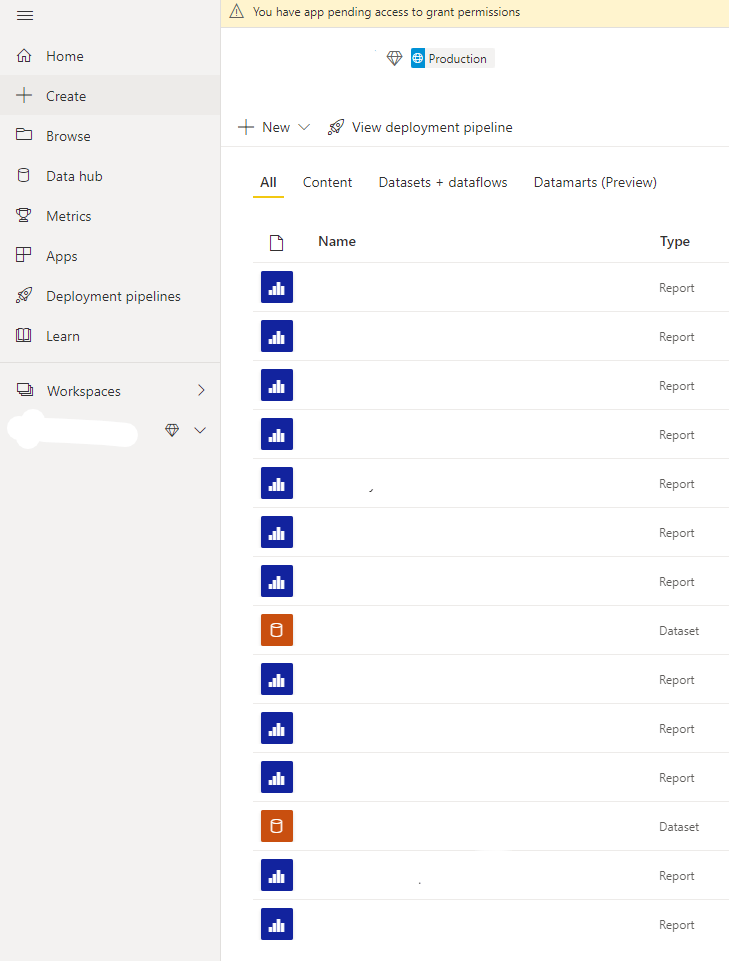Open the Data hub
This screenshot has width=729, height=961.
[x=75, y=175]
